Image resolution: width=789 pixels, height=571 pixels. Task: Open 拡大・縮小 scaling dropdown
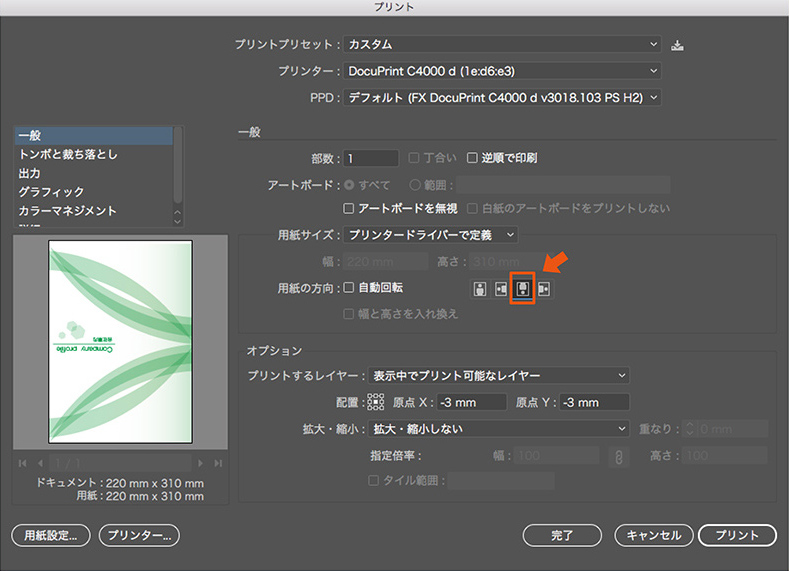pyautogui.click(x=499, y=429)
